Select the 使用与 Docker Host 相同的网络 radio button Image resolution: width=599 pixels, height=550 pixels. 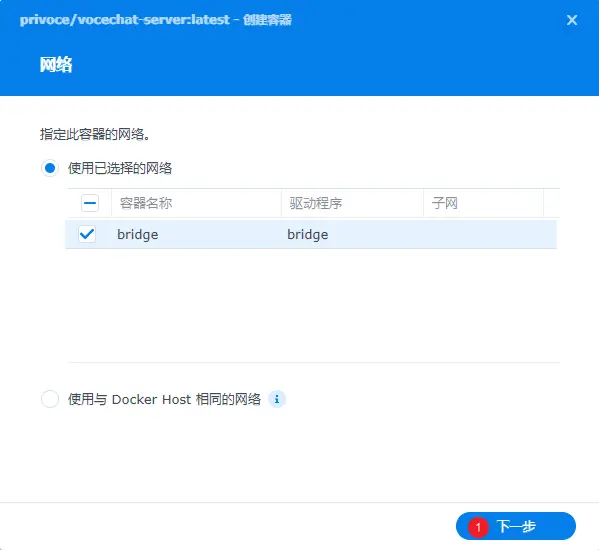50,399
